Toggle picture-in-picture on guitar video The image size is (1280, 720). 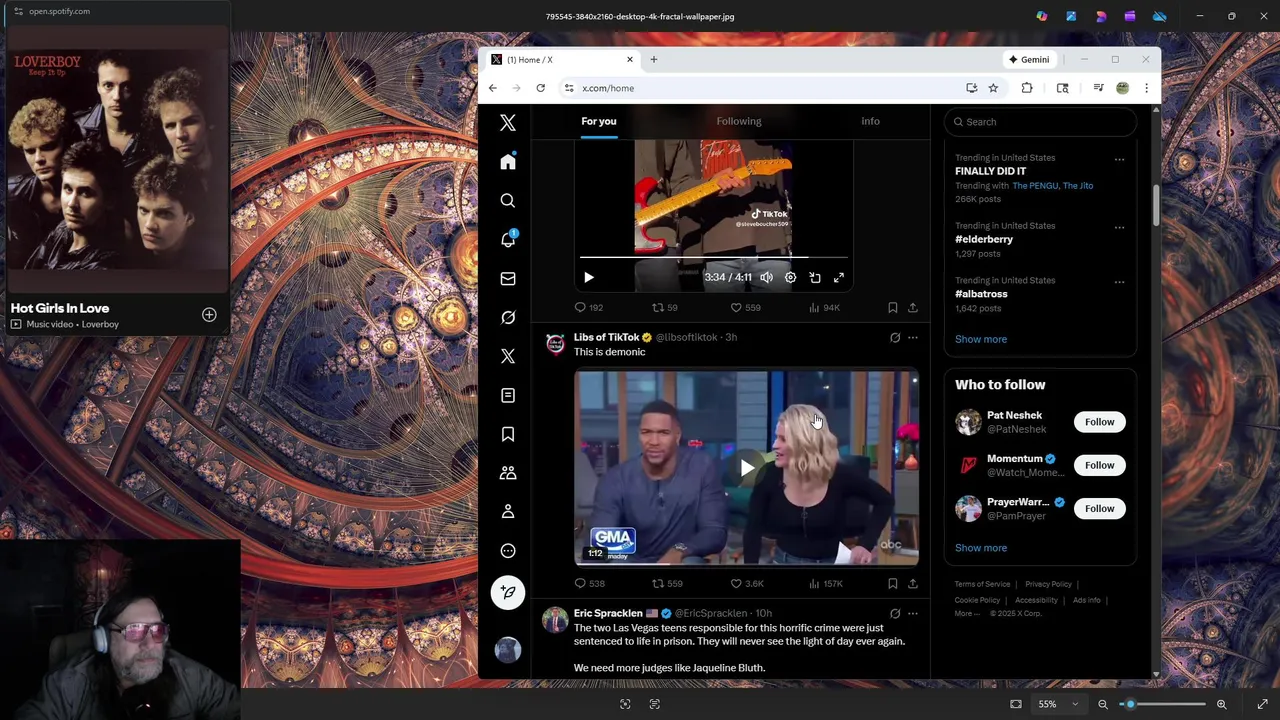(815, 277)
